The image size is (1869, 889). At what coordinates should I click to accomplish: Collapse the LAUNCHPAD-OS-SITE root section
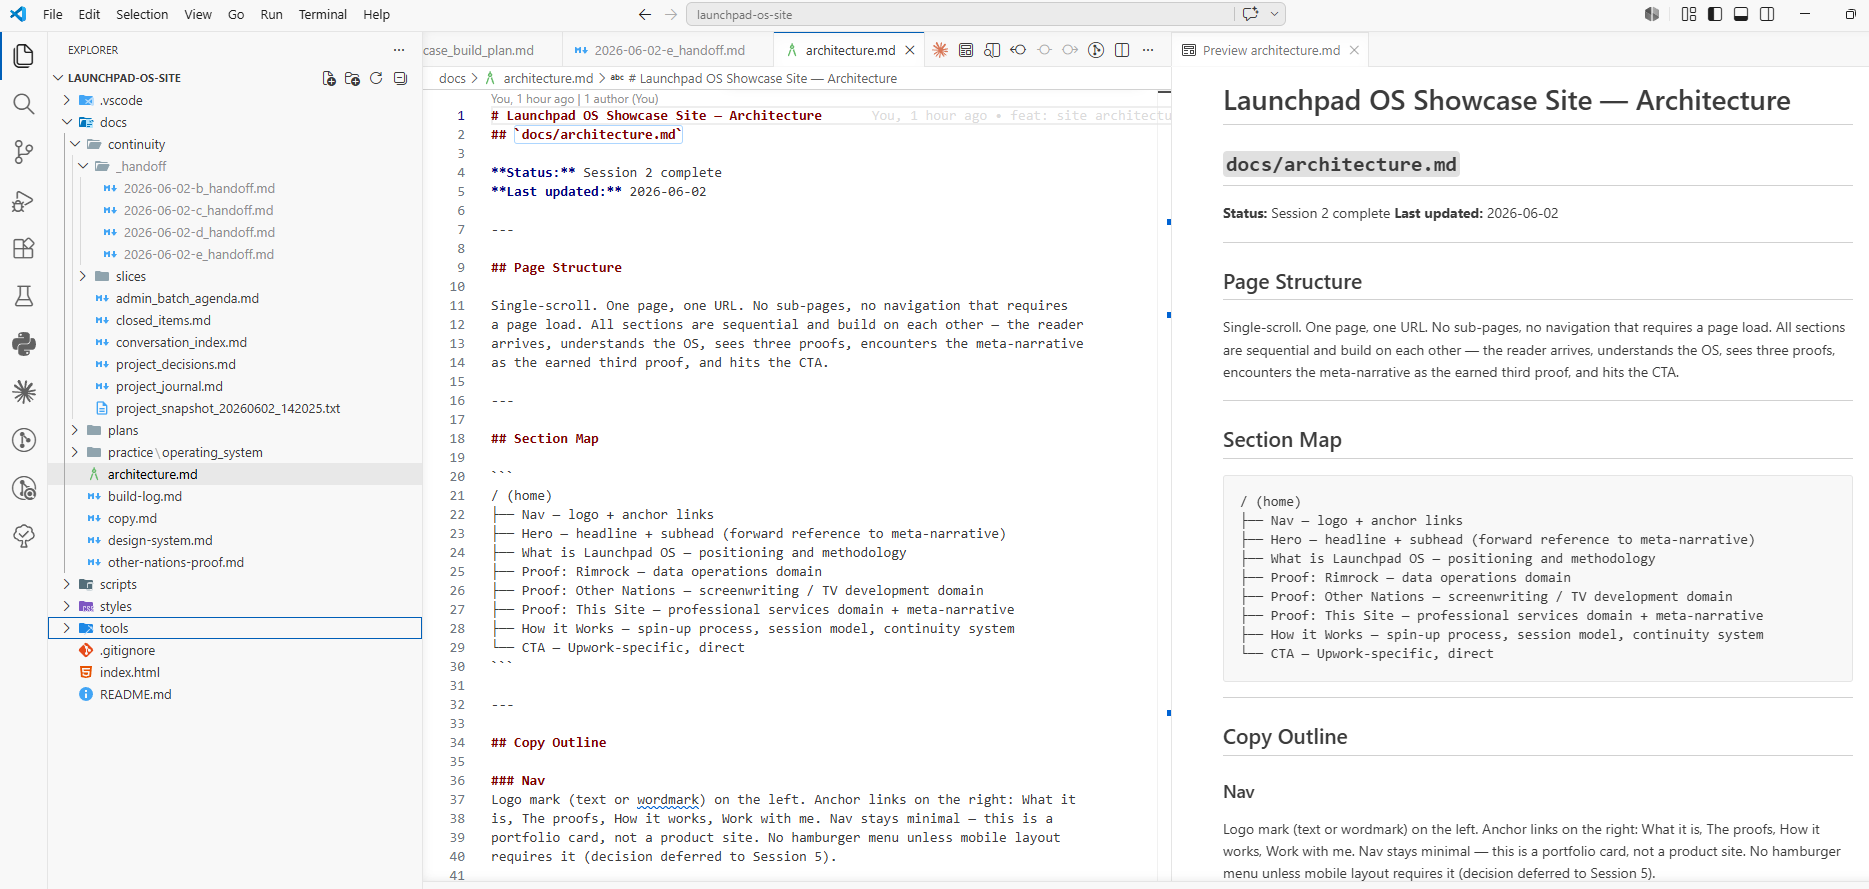(x=58, y=78)
